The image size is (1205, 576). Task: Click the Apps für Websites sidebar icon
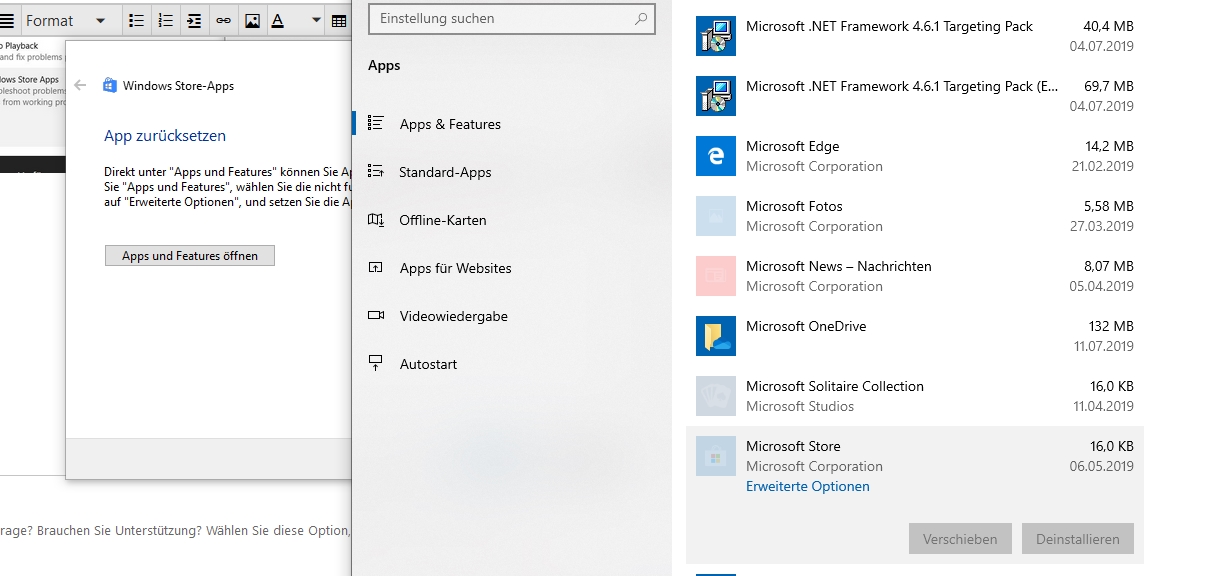click(376, 267)
